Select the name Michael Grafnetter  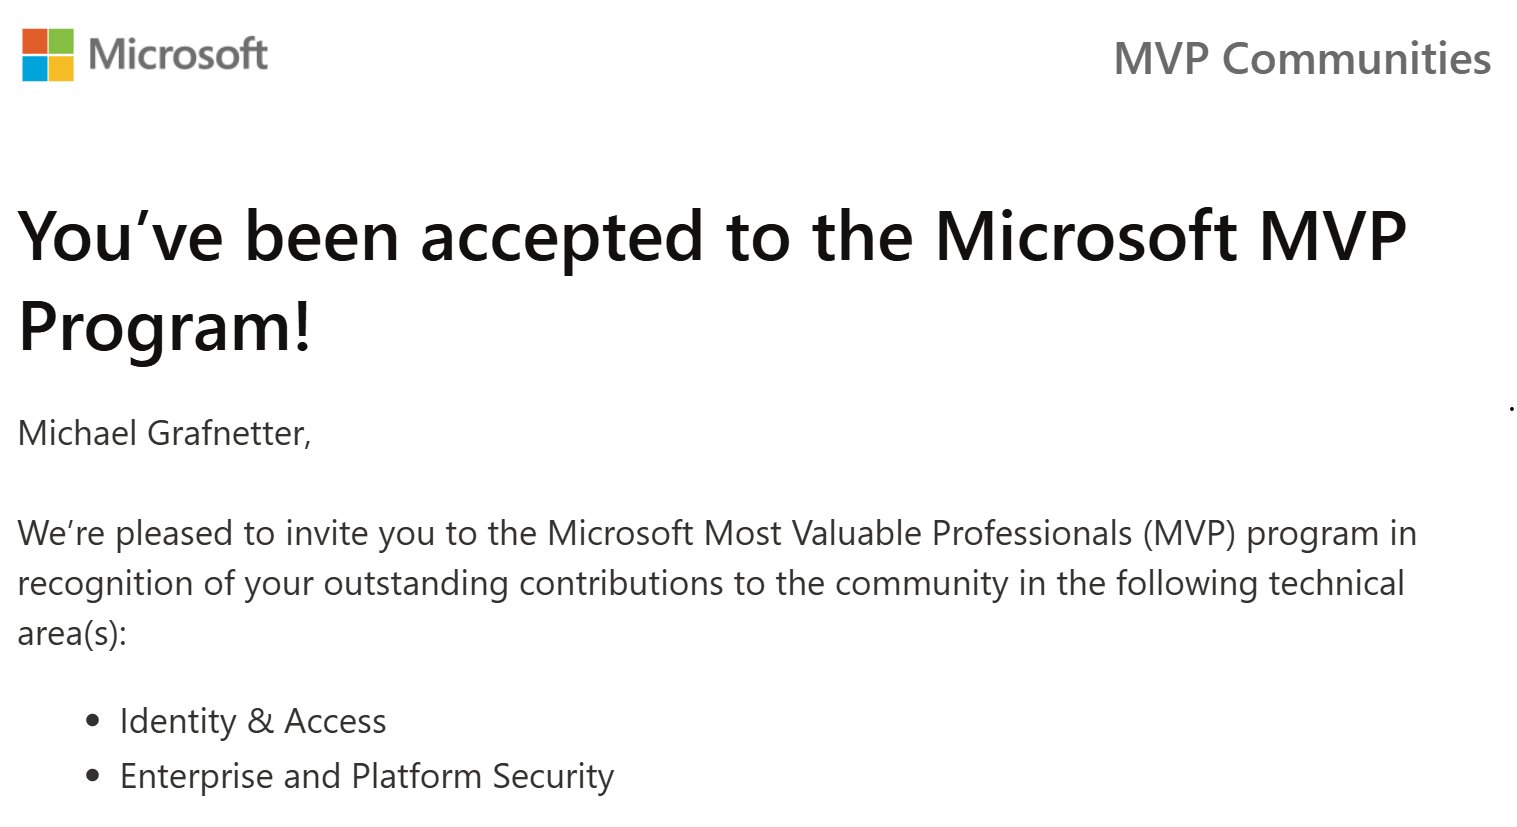pyautogui.click(x=164, y=433)
